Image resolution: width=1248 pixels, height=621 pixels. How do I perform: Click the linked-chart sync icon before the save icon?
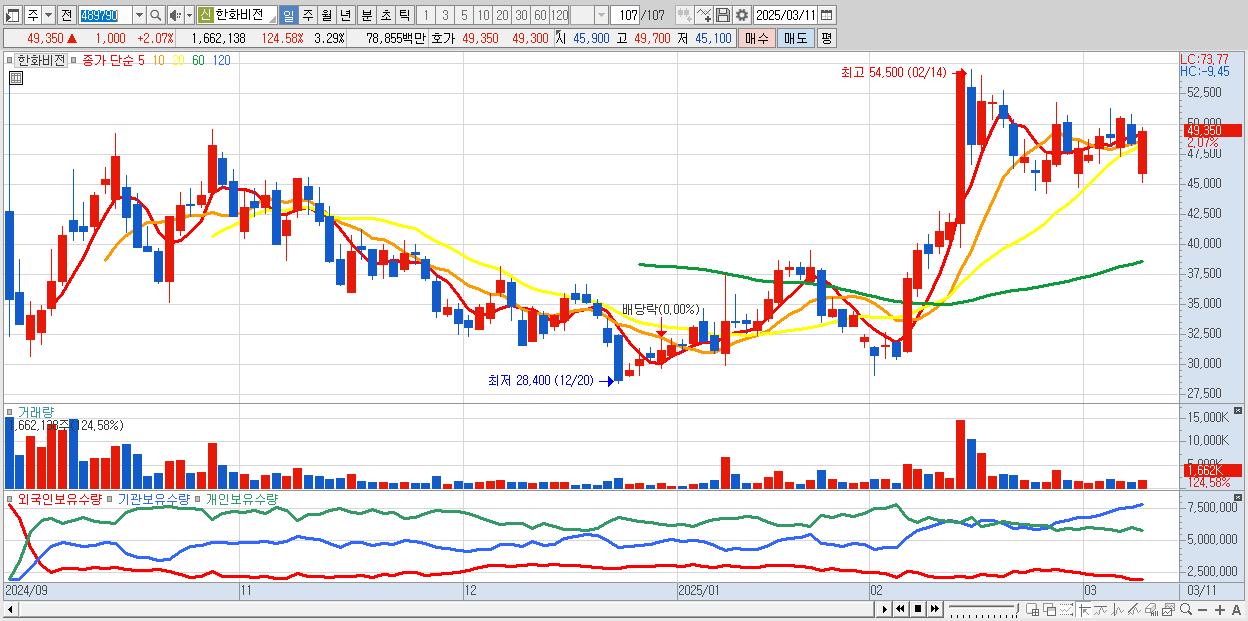[685, 15]
